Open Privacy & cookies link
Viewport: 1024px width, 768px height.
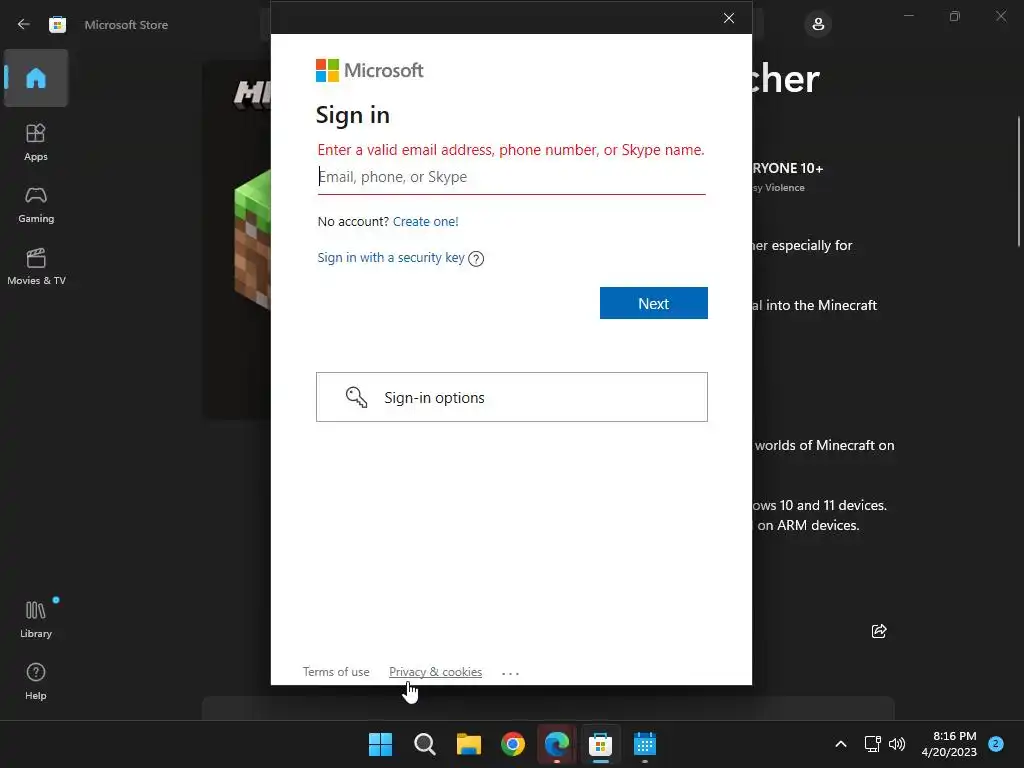(436, 672)
